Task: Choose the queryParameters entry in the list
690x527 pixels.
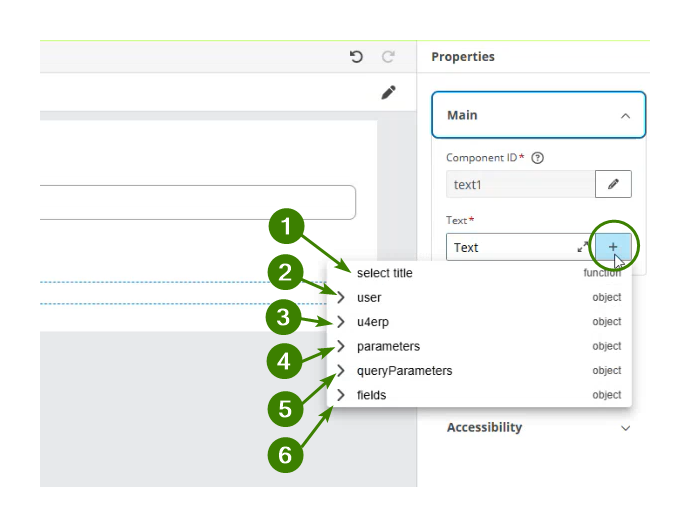Action: tap(479, 371)
